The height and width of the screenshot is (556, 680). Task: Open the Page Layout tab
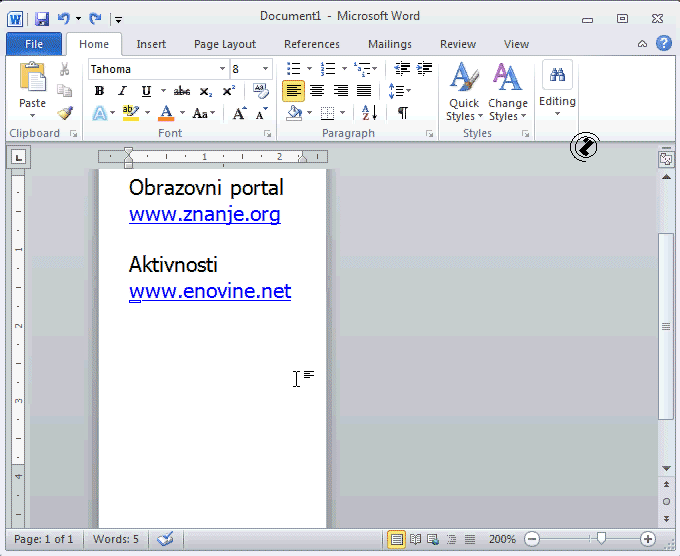point(224,44)
